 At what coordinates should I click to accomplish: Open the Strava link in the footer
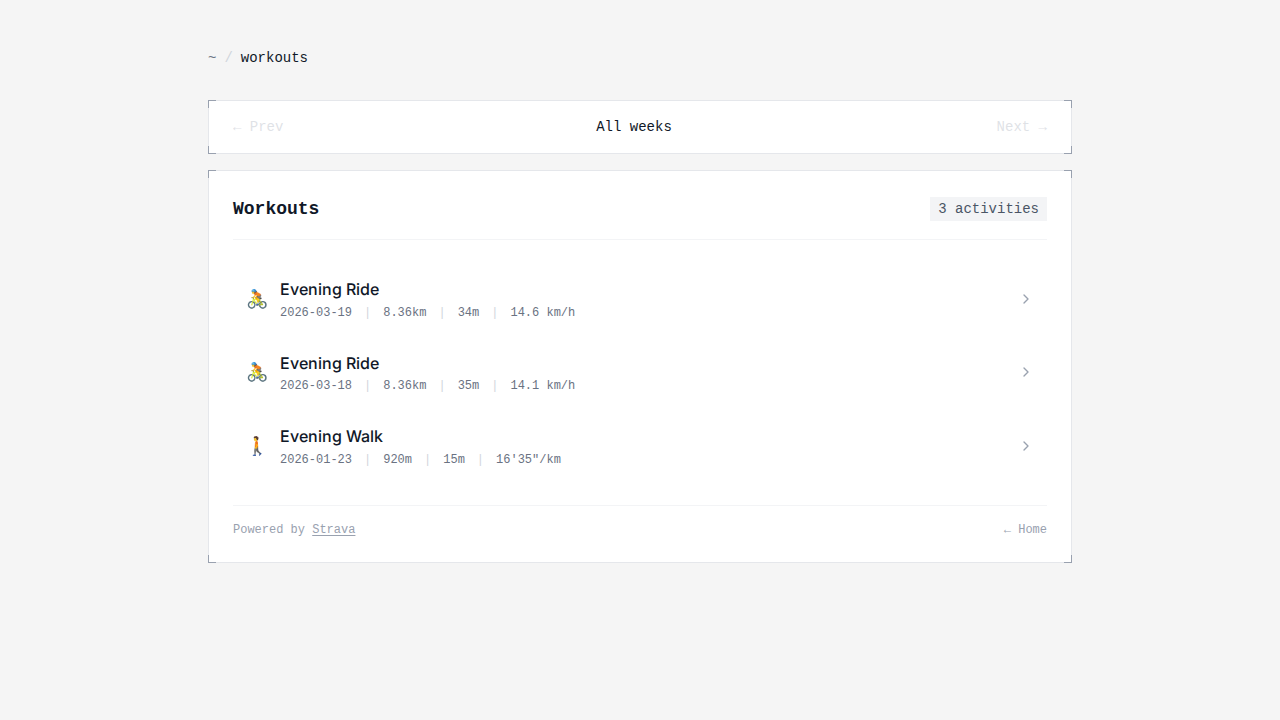coord(333,530)
